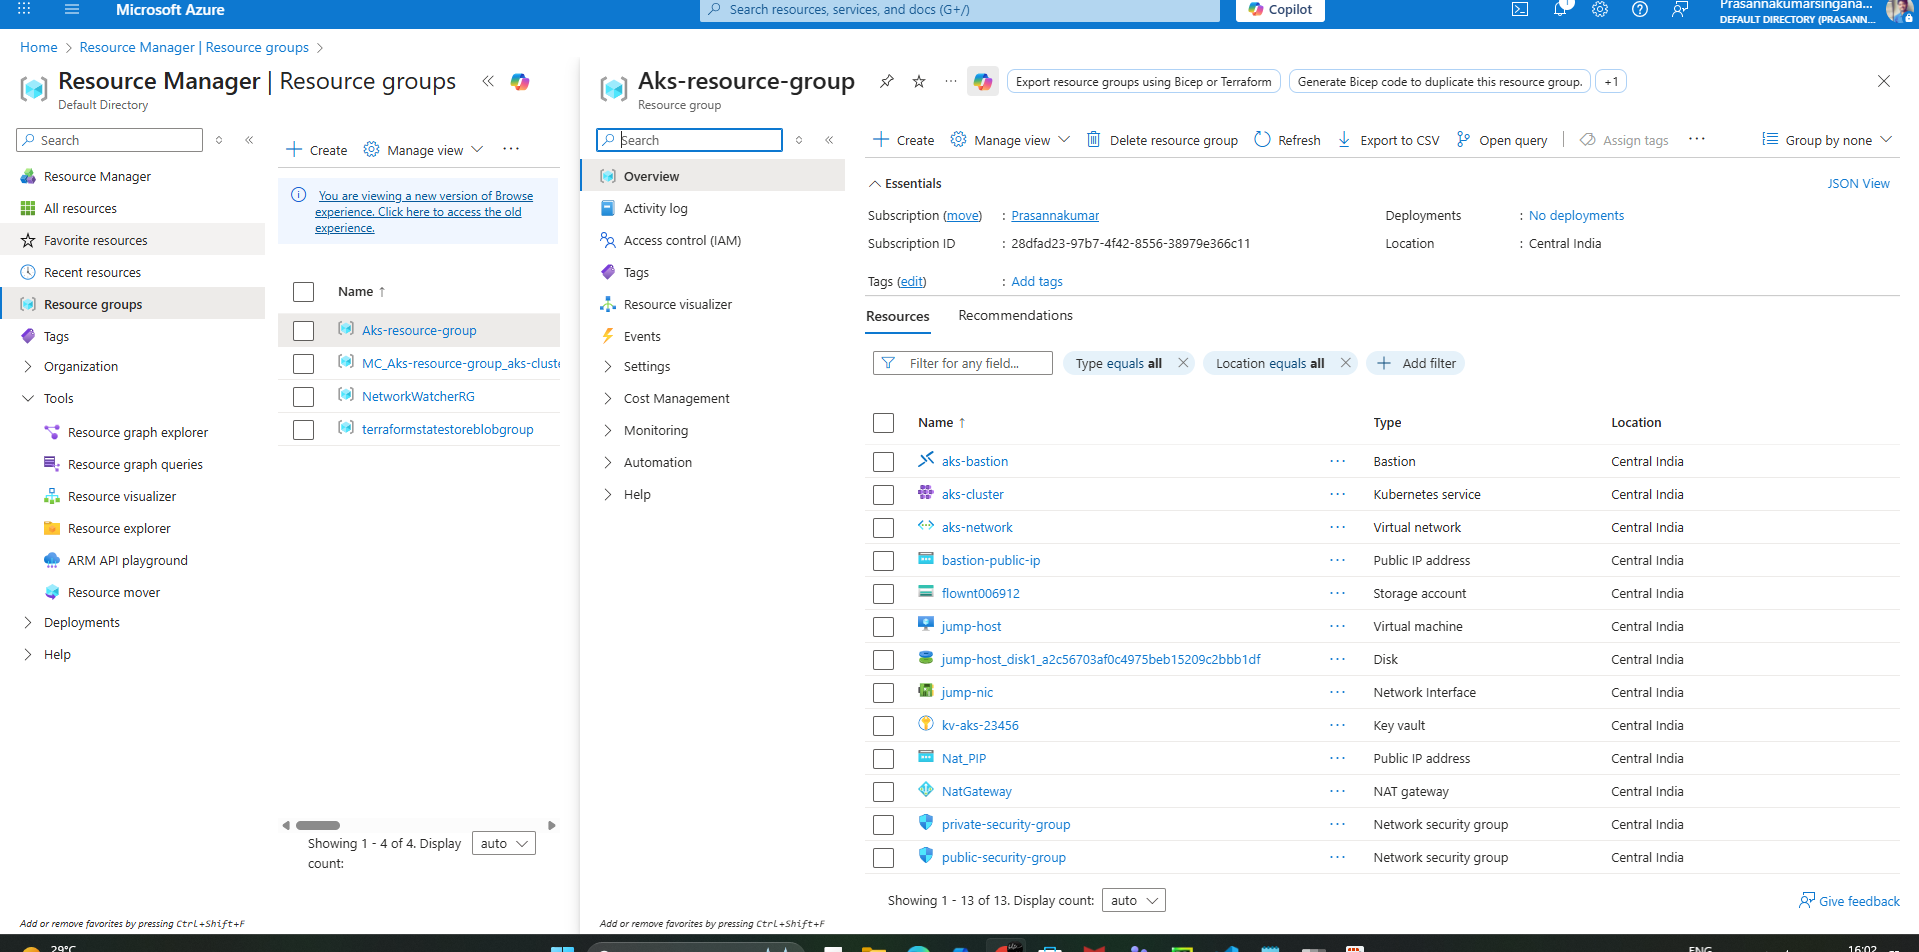Open Resource visualizer in resource group menu
Image resolution: width=1919 pixels, height=952 pixels.
point(677,305)
